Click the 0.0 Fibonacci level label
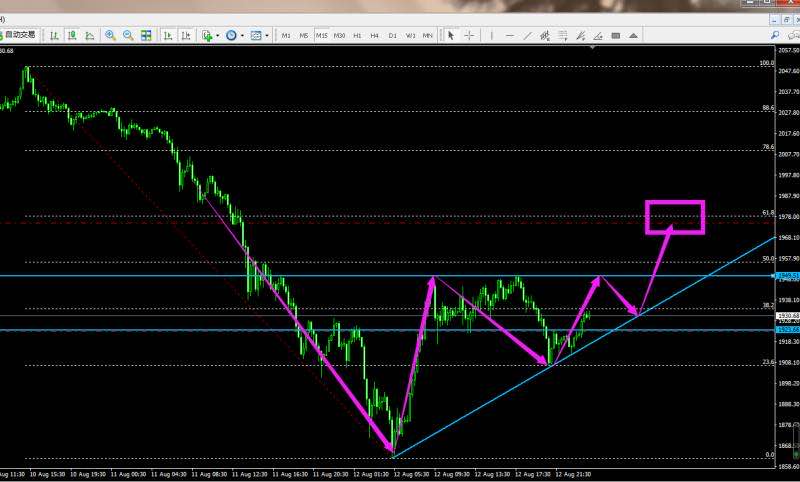 click(x=770, y=454)
